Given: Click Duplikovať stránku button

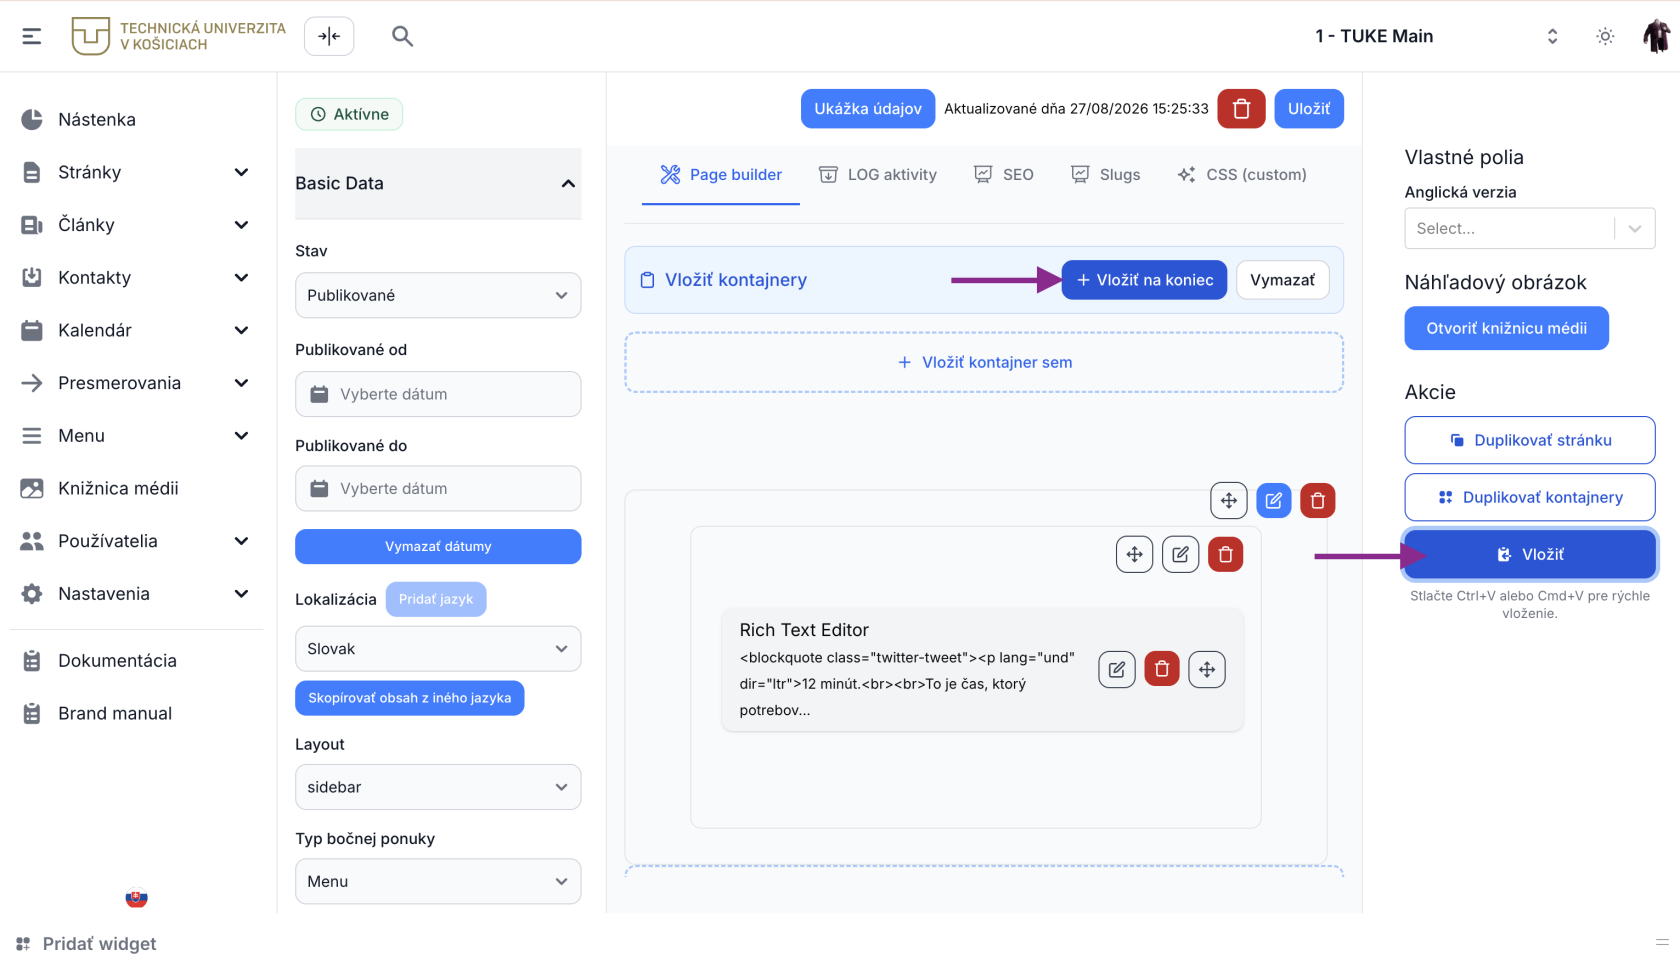Looking at the screenshot, I should coord(1530,441).
